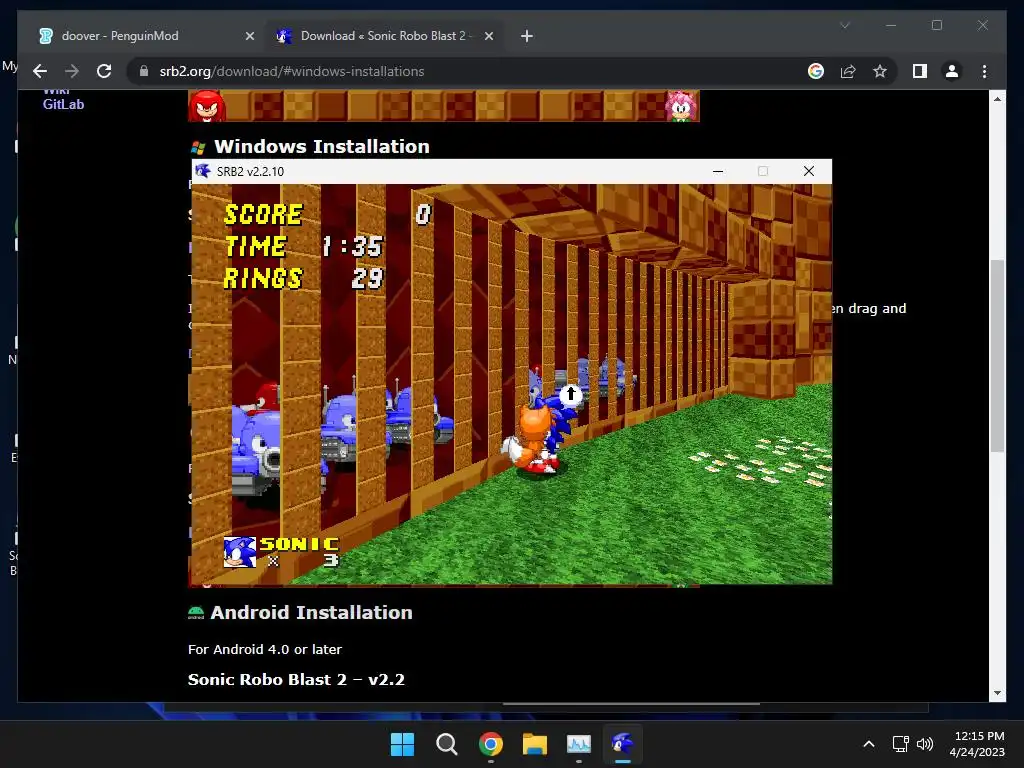Image resolution: width=1024 pixels, height=768 pixels.
Task: Click the Chrome icon in the taskbar
Action: click(x=490, y=744)
